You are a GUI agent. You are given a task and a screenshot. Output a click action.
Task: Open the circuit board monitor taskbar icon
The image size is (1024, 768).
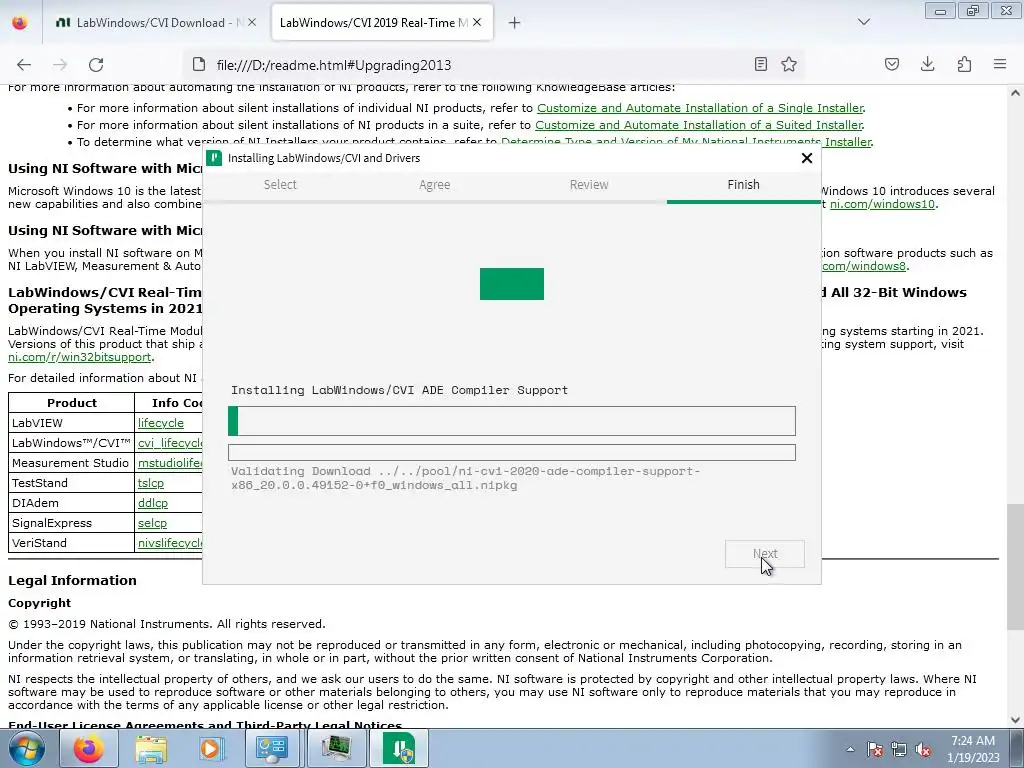[x=336, y=748]
